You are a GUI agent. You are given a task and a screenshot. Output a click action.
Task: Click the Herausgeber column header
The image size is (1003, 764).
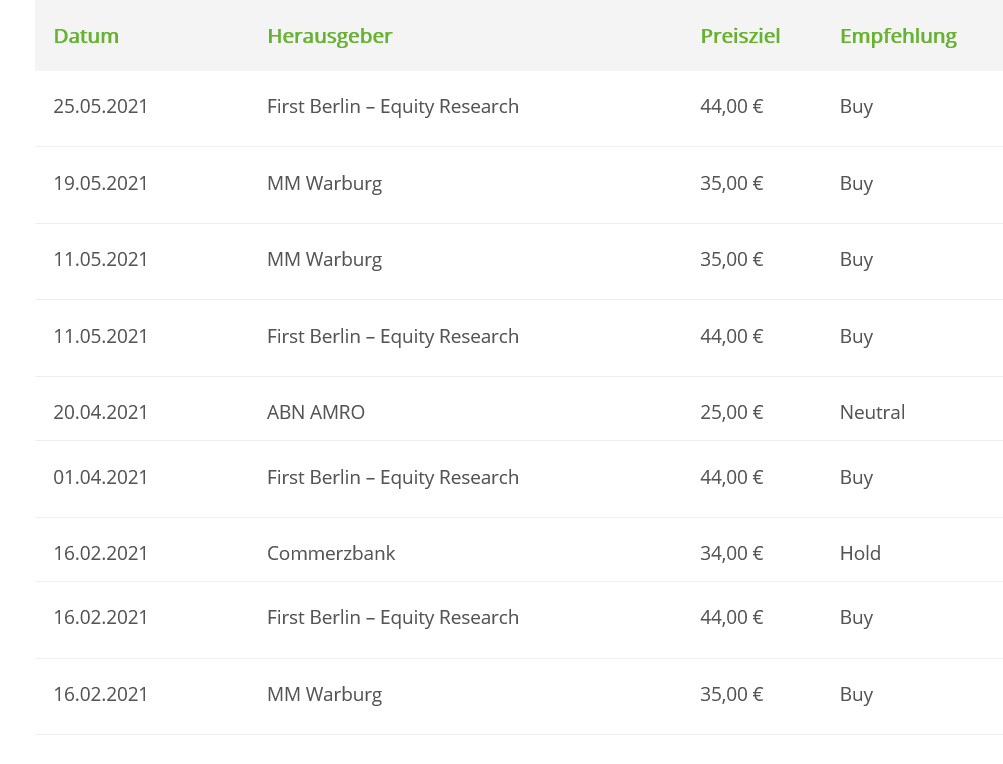pyautogui.click(x=330, y=35)
